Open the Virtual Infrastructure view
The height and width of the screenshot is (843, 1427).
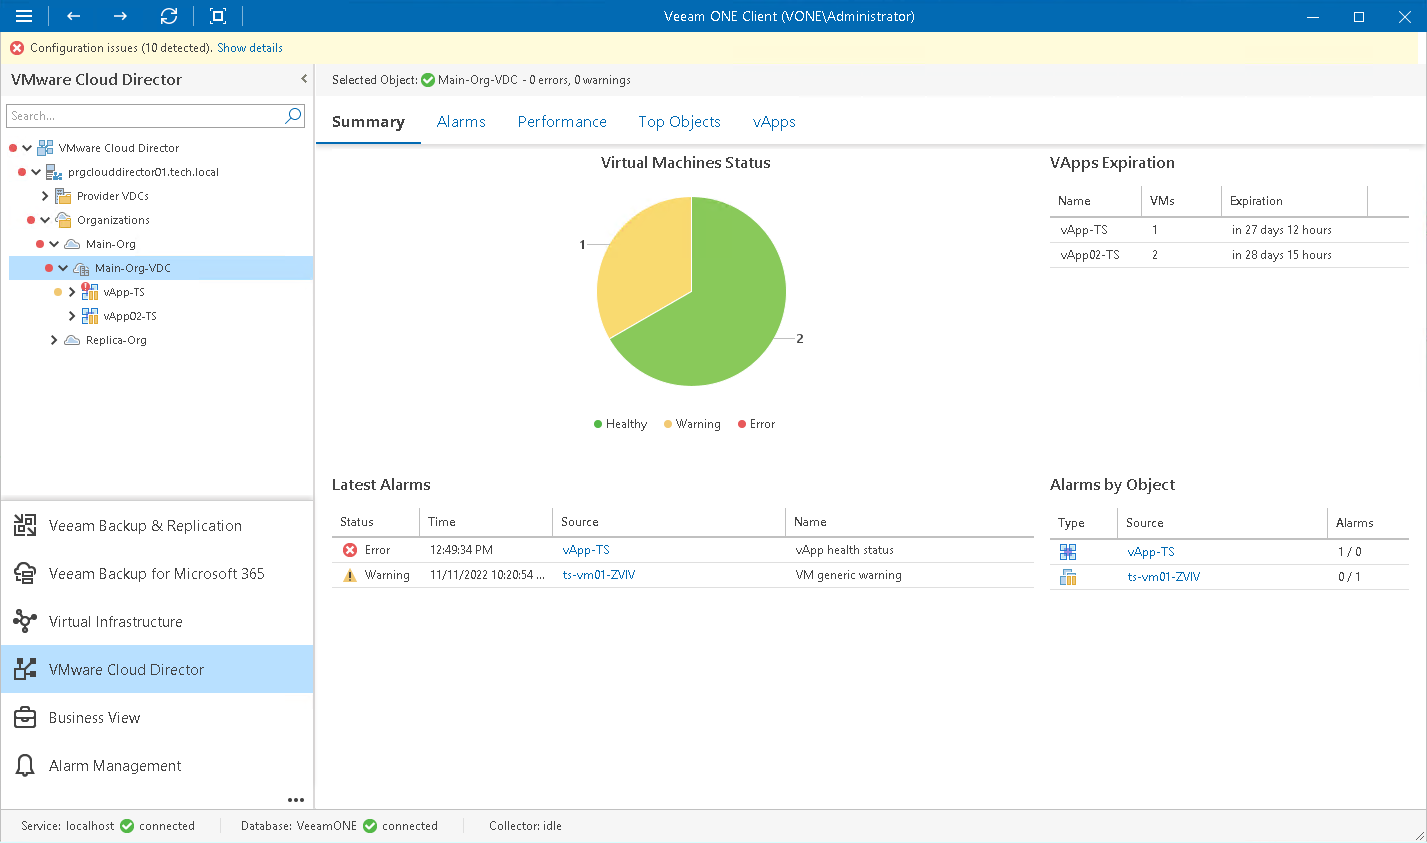pos(143,621)
